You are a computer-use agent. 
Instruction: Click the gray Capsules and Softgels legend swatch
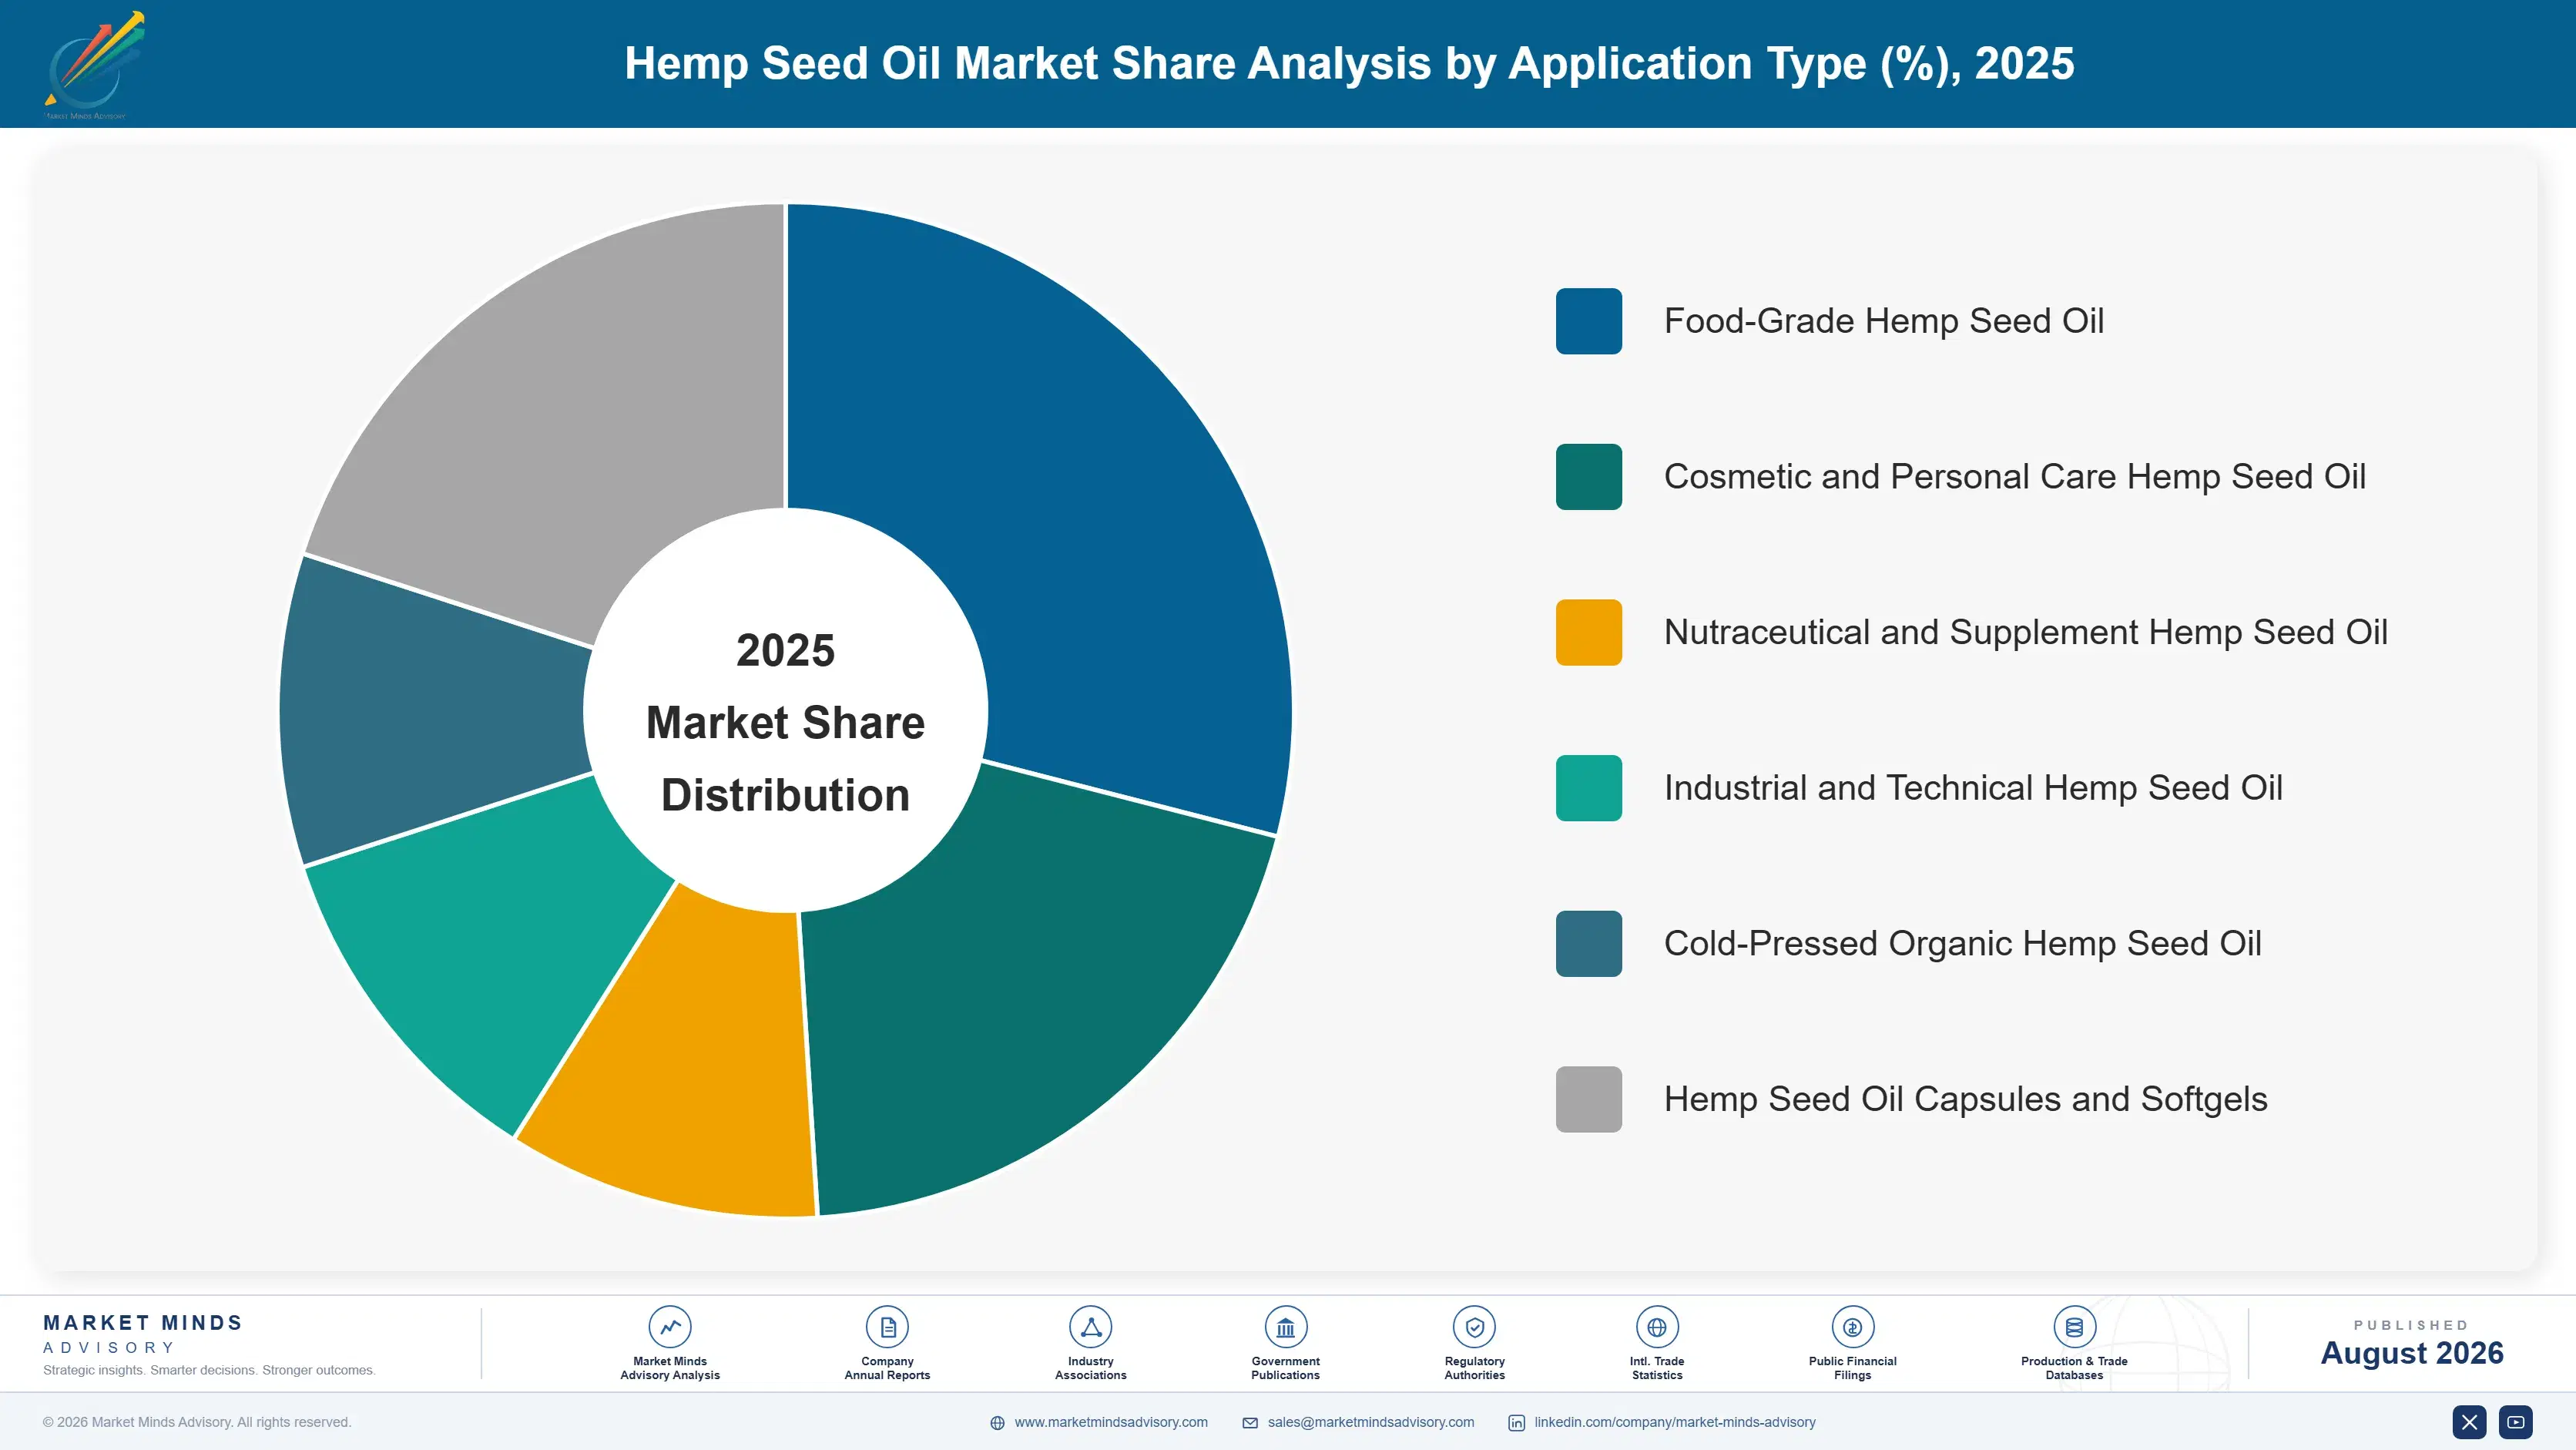pos(1588,1099)
